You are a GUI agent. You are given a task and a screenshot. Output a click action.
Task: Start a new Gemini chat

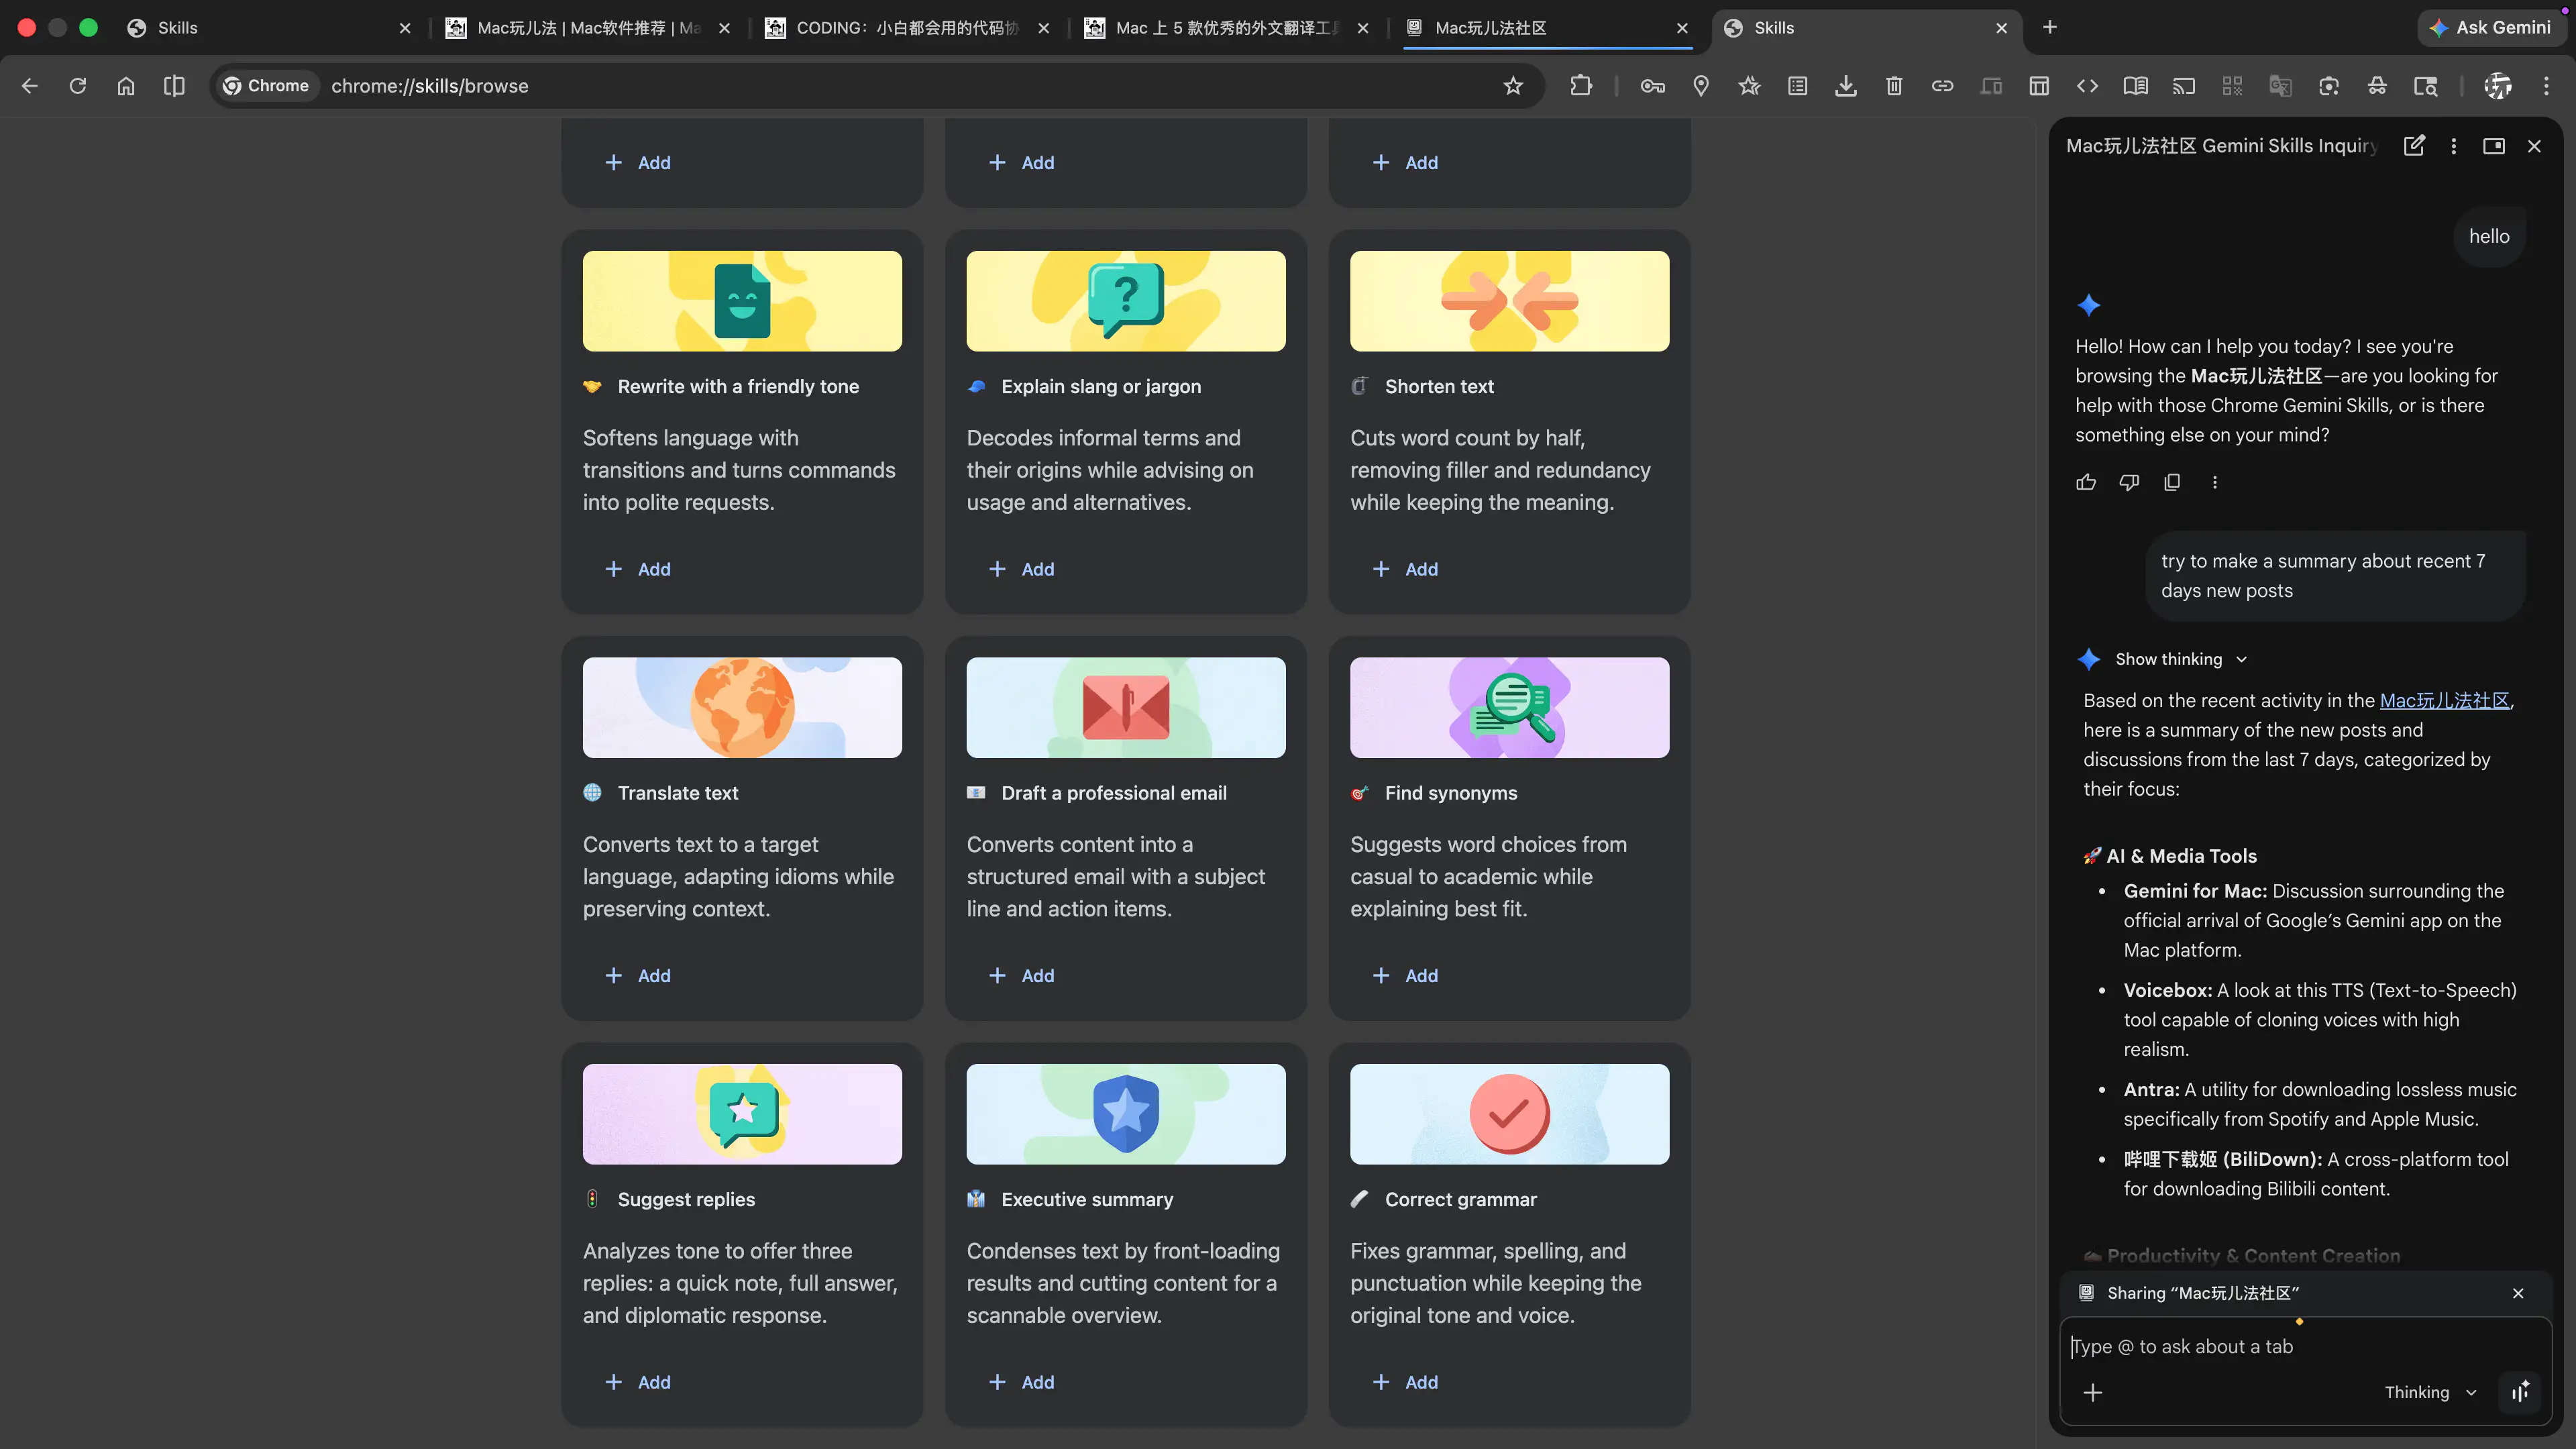2414,146
